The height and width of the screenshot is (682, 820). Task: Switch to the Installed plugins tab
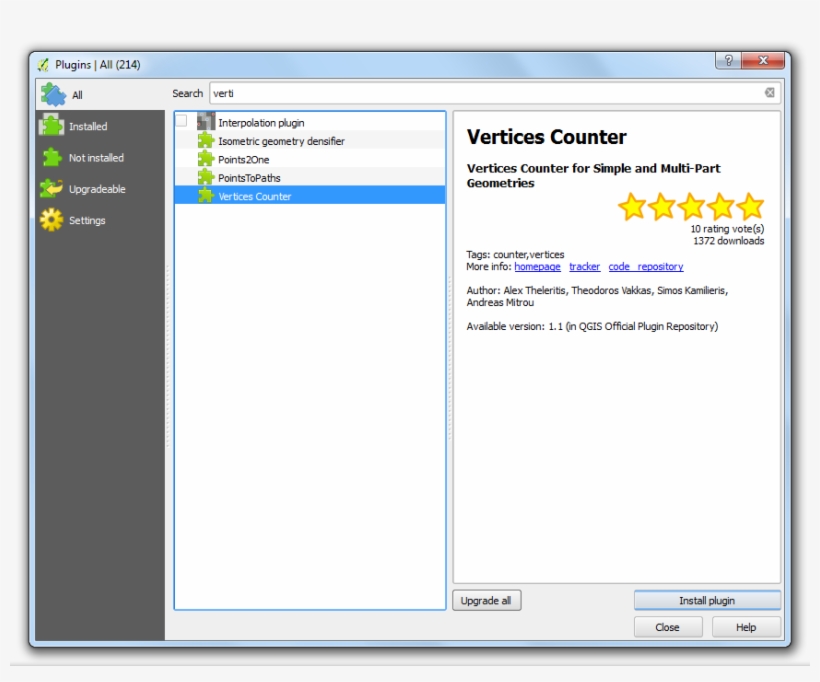(x=100, y=126)
